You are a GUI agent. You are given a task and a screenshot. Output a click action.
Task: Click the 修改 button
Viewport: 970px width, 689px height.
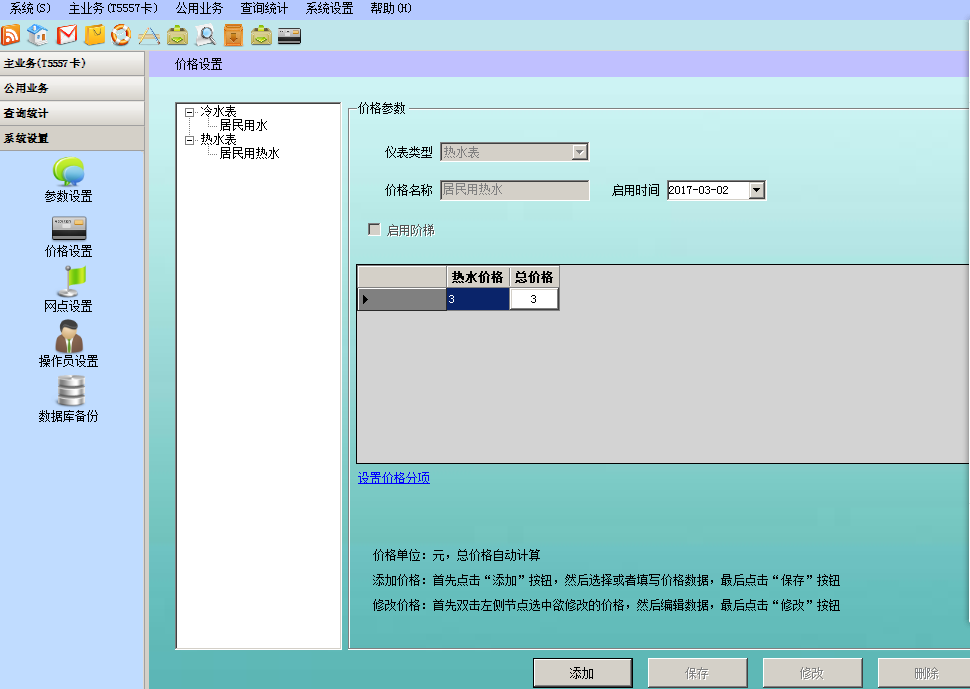(x=812, y=673)
